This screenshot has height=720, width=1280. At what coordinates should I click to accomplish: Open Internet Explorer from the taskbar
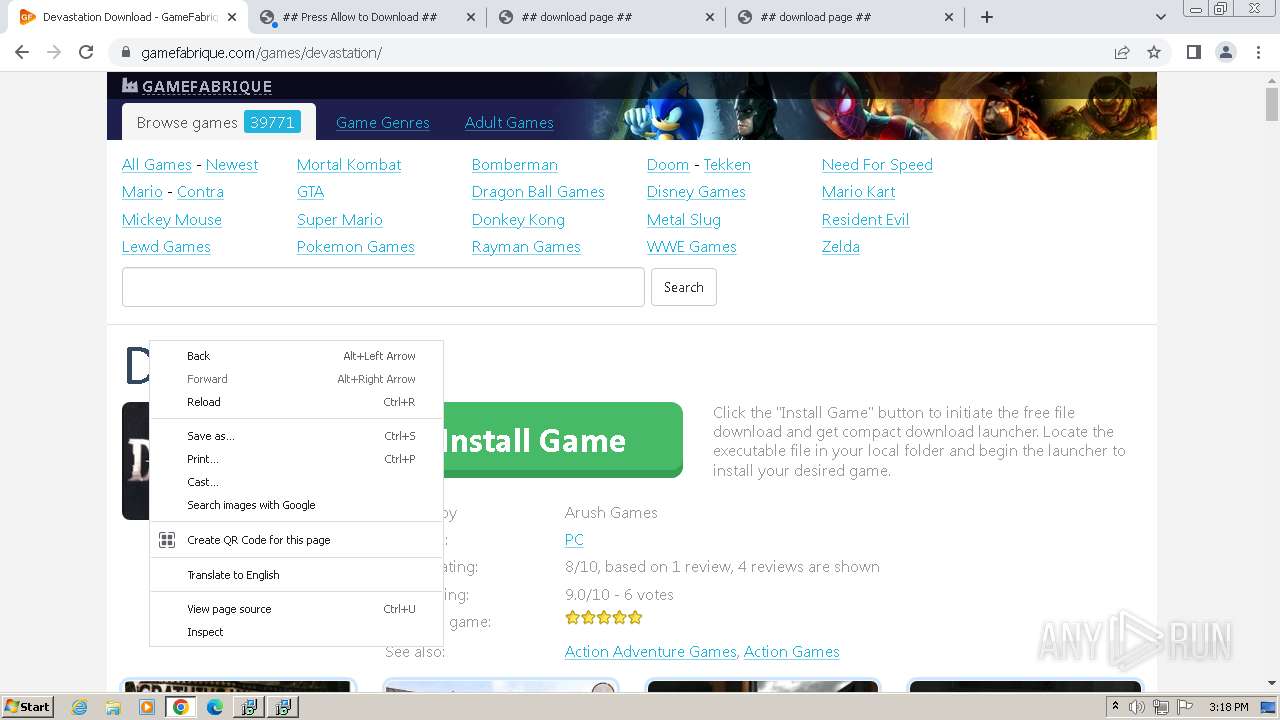(80, 707)
